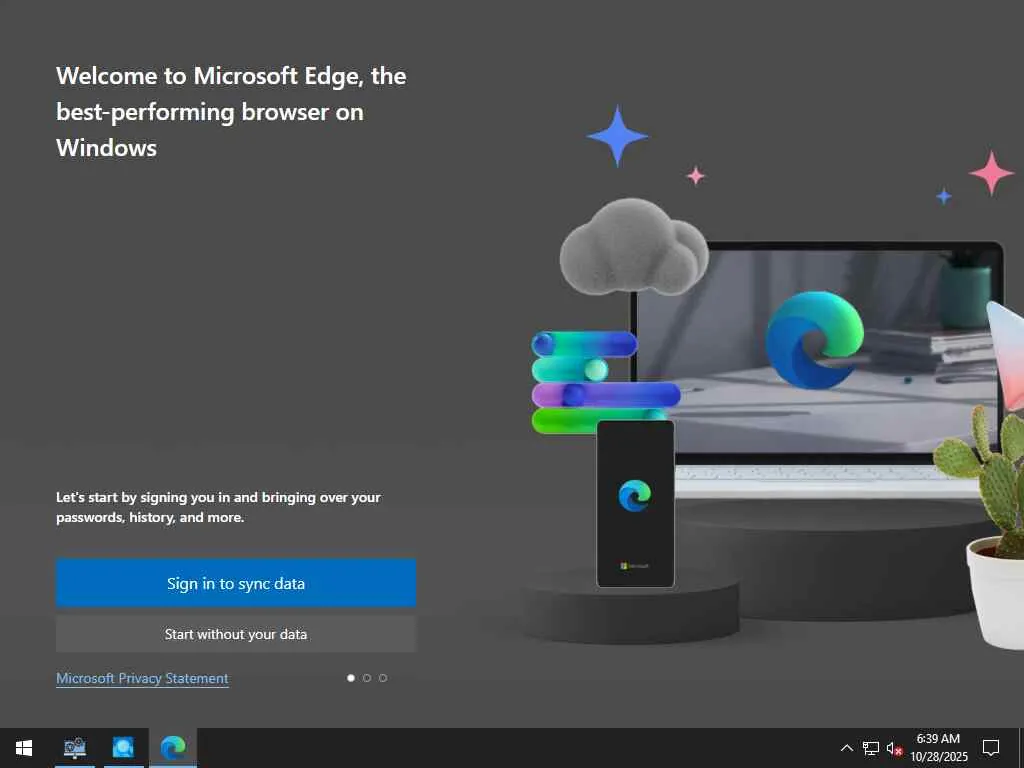The height and width of the screenshot is (768, 1024).
Task: Choose Start without your data
Action: 236,633
